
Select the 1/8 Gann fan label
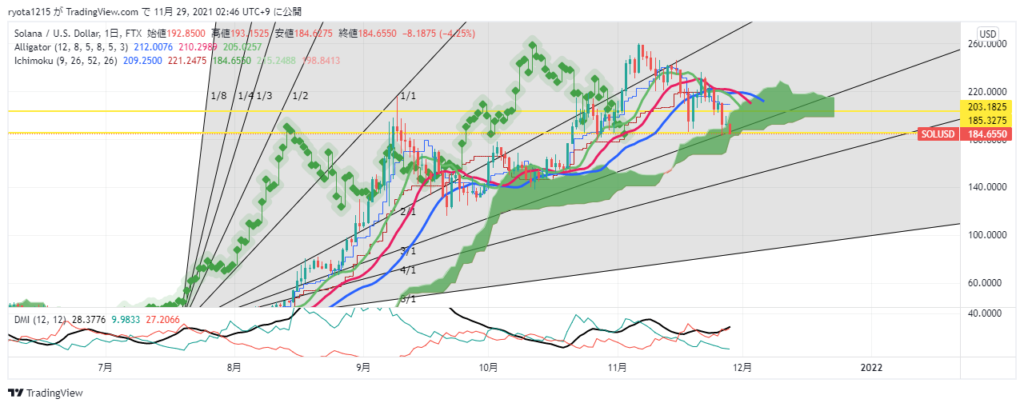click(x=219, y=95)
